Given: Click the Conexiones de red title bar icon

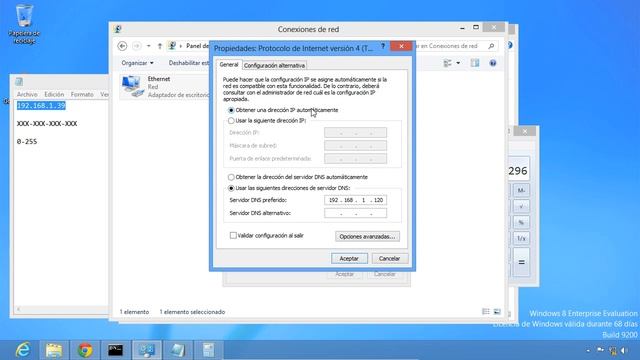Looking at the screenshot, I should (118, 29).
